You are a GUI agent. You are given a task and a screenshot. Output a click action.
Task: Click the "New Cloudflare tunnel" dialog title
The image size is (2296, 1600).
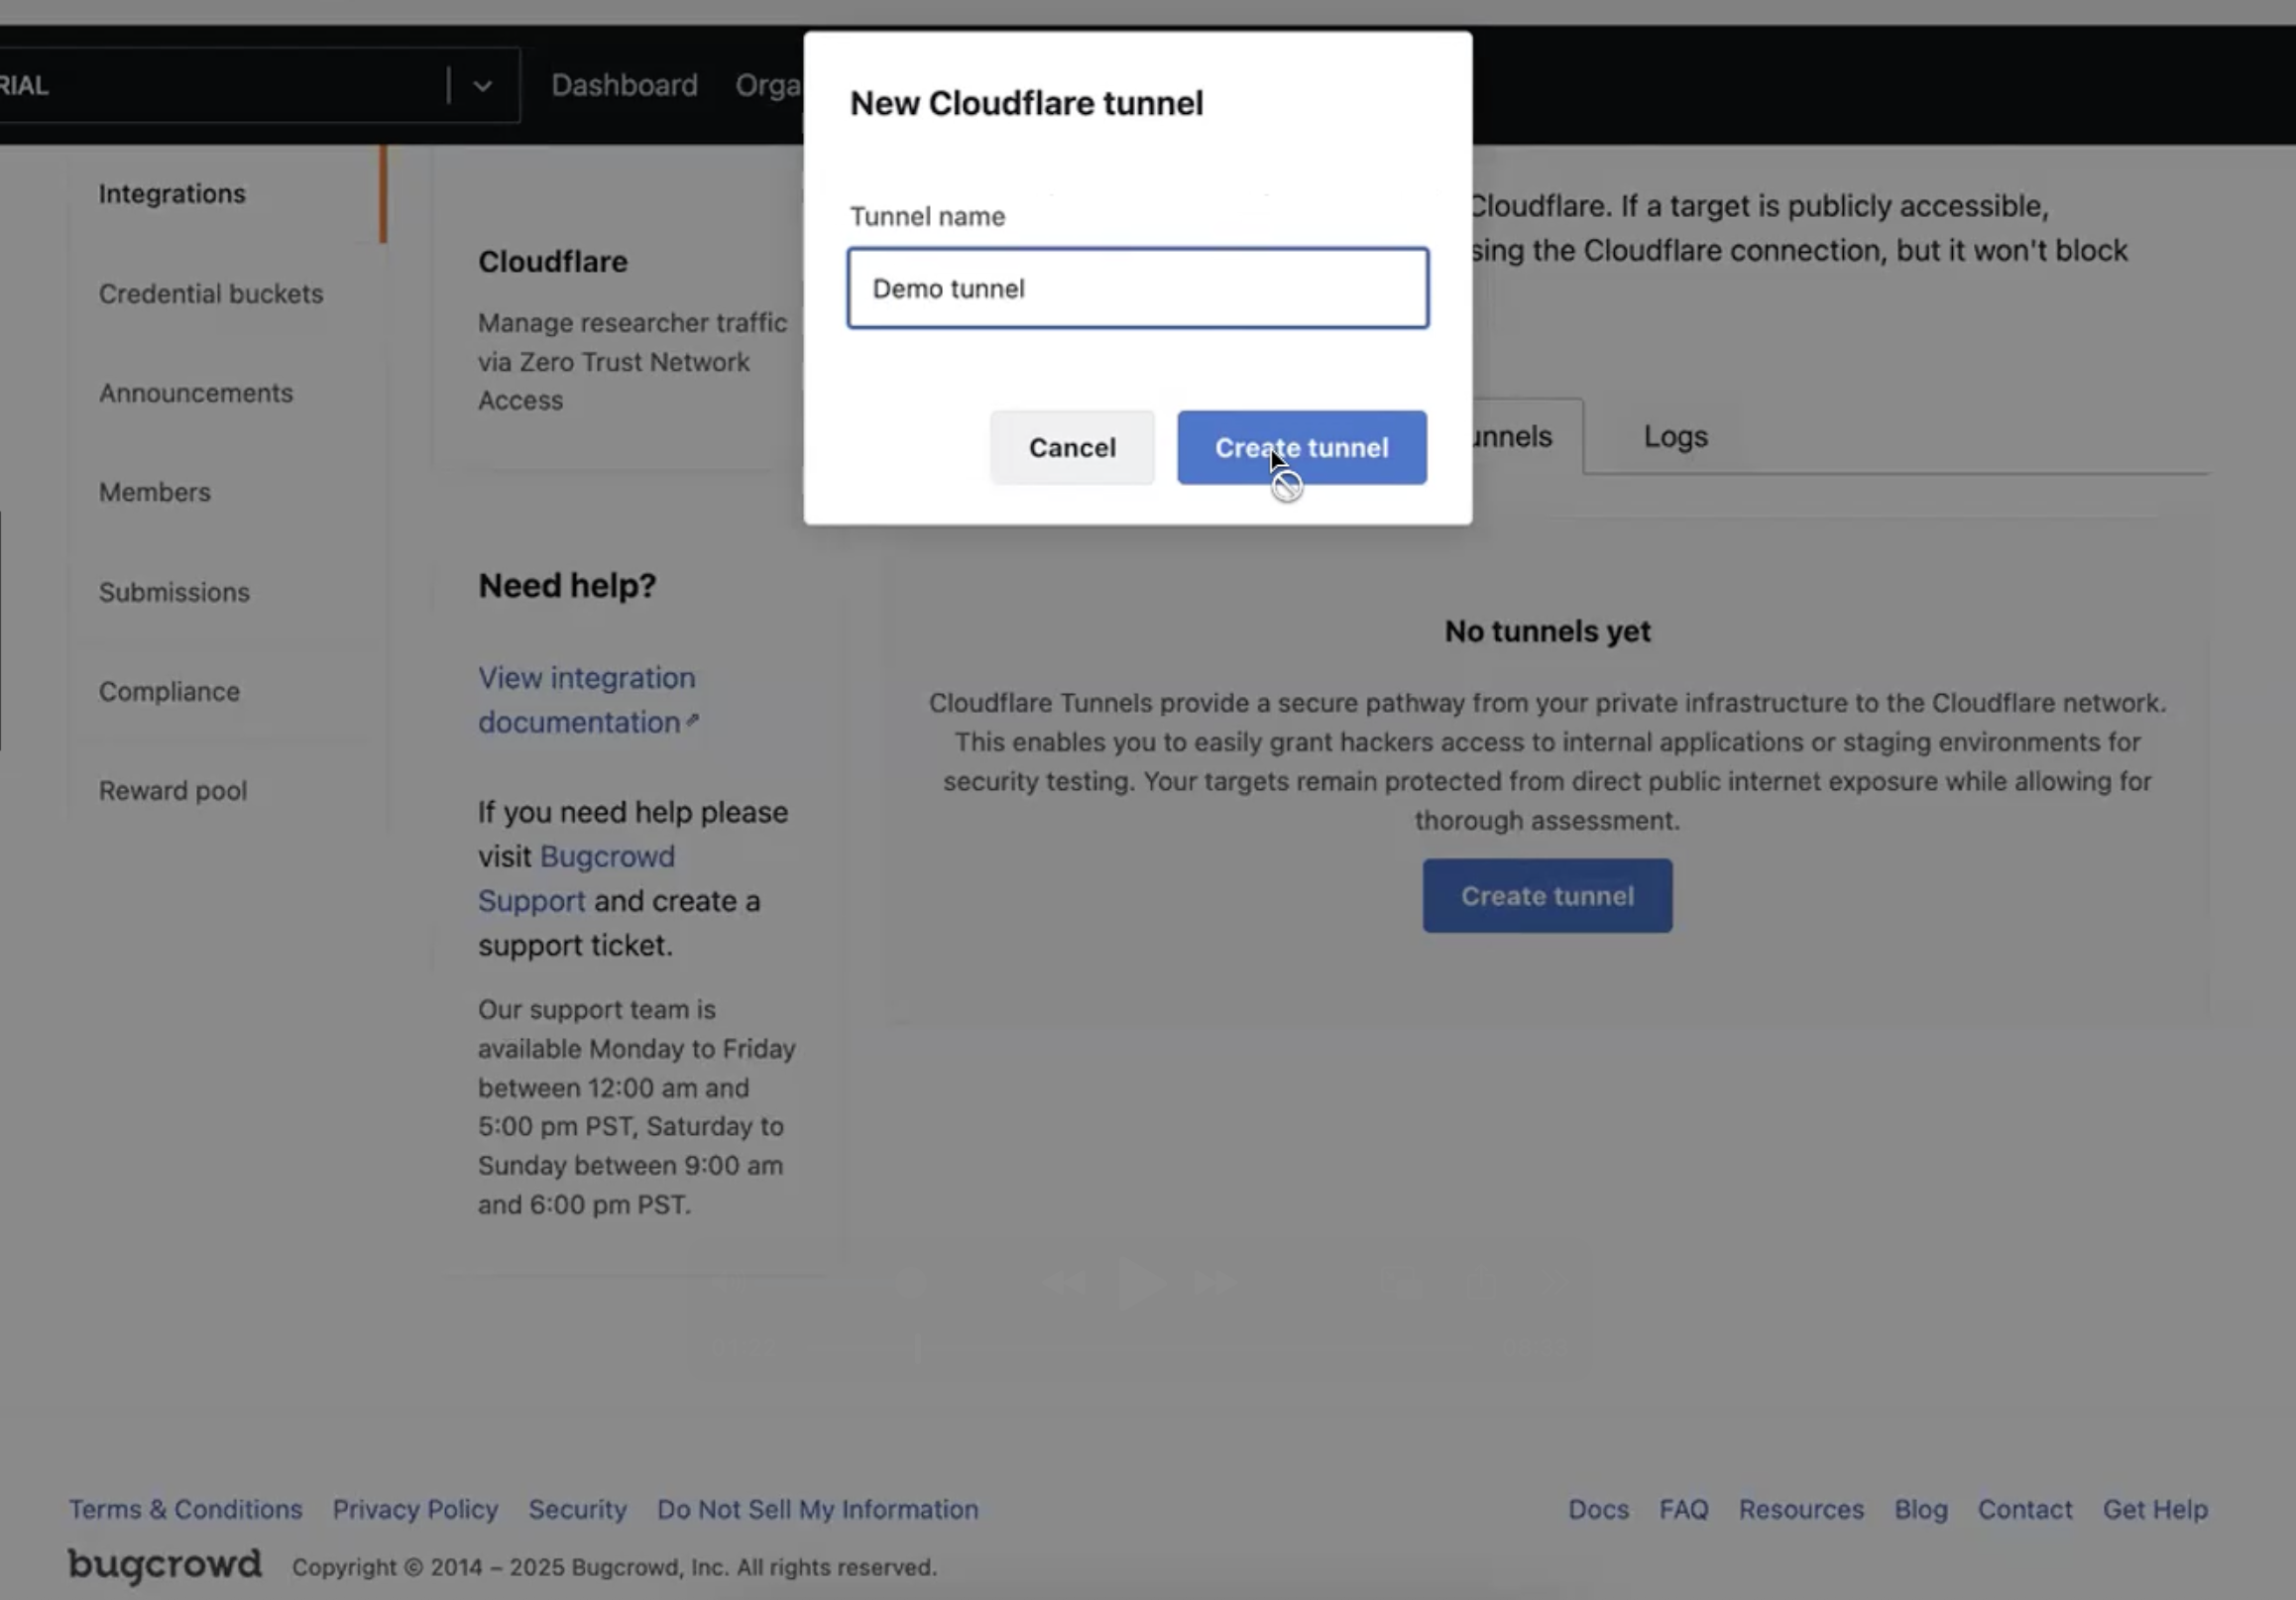tap(1026, 103)
